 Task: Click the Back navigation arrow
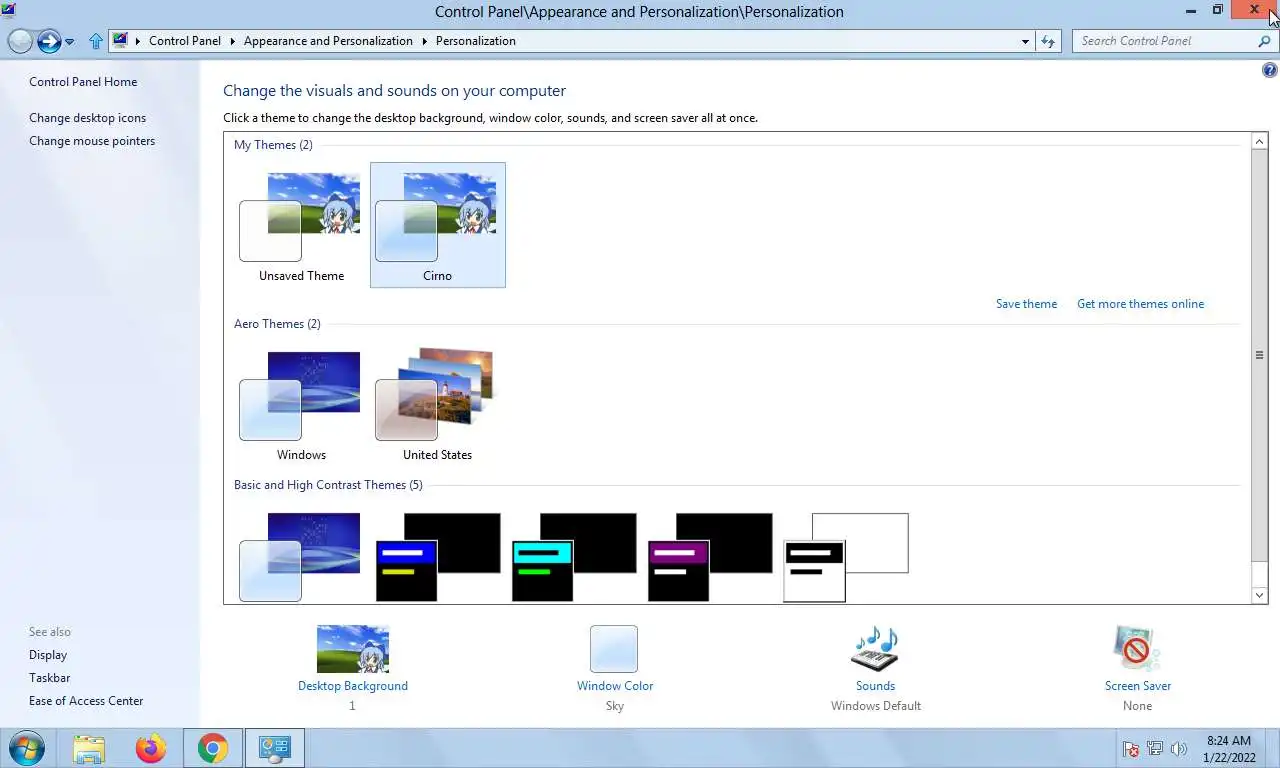coord(20,41)
